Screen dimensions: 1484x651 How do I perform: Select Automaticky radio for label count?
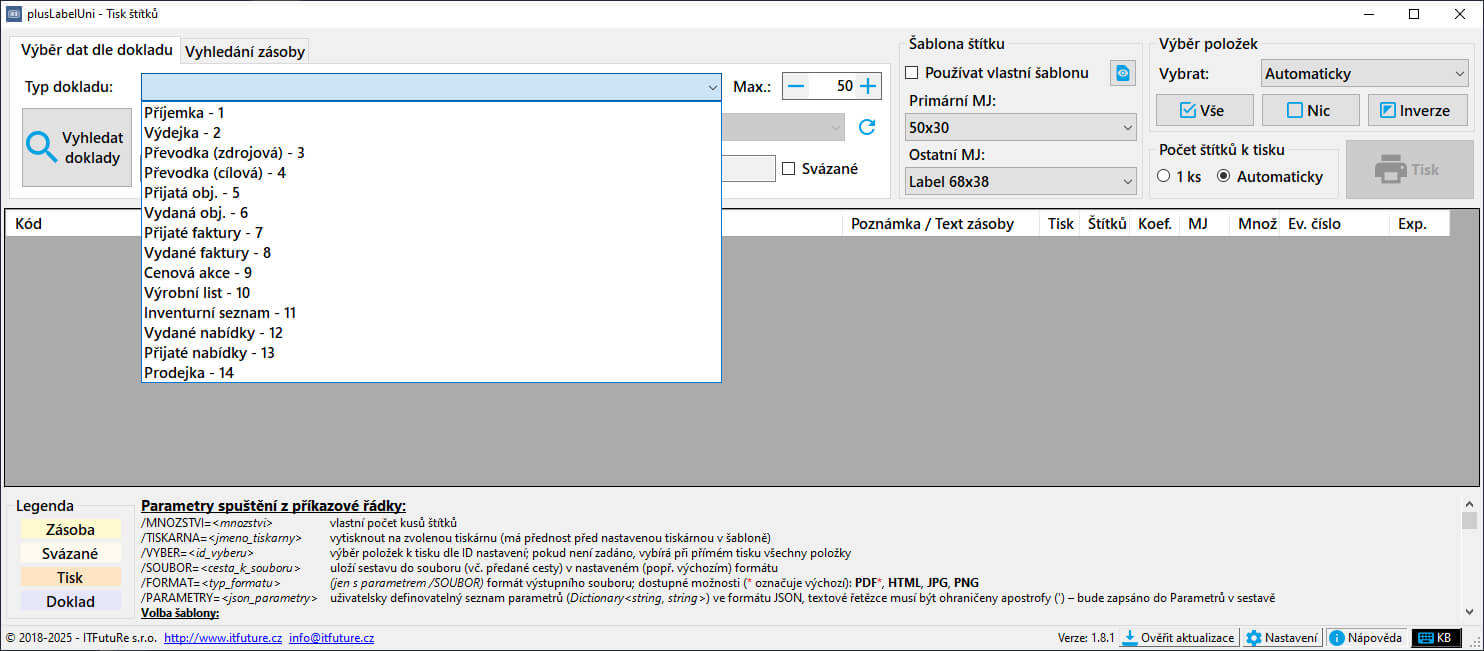[x=1224, y=177]
